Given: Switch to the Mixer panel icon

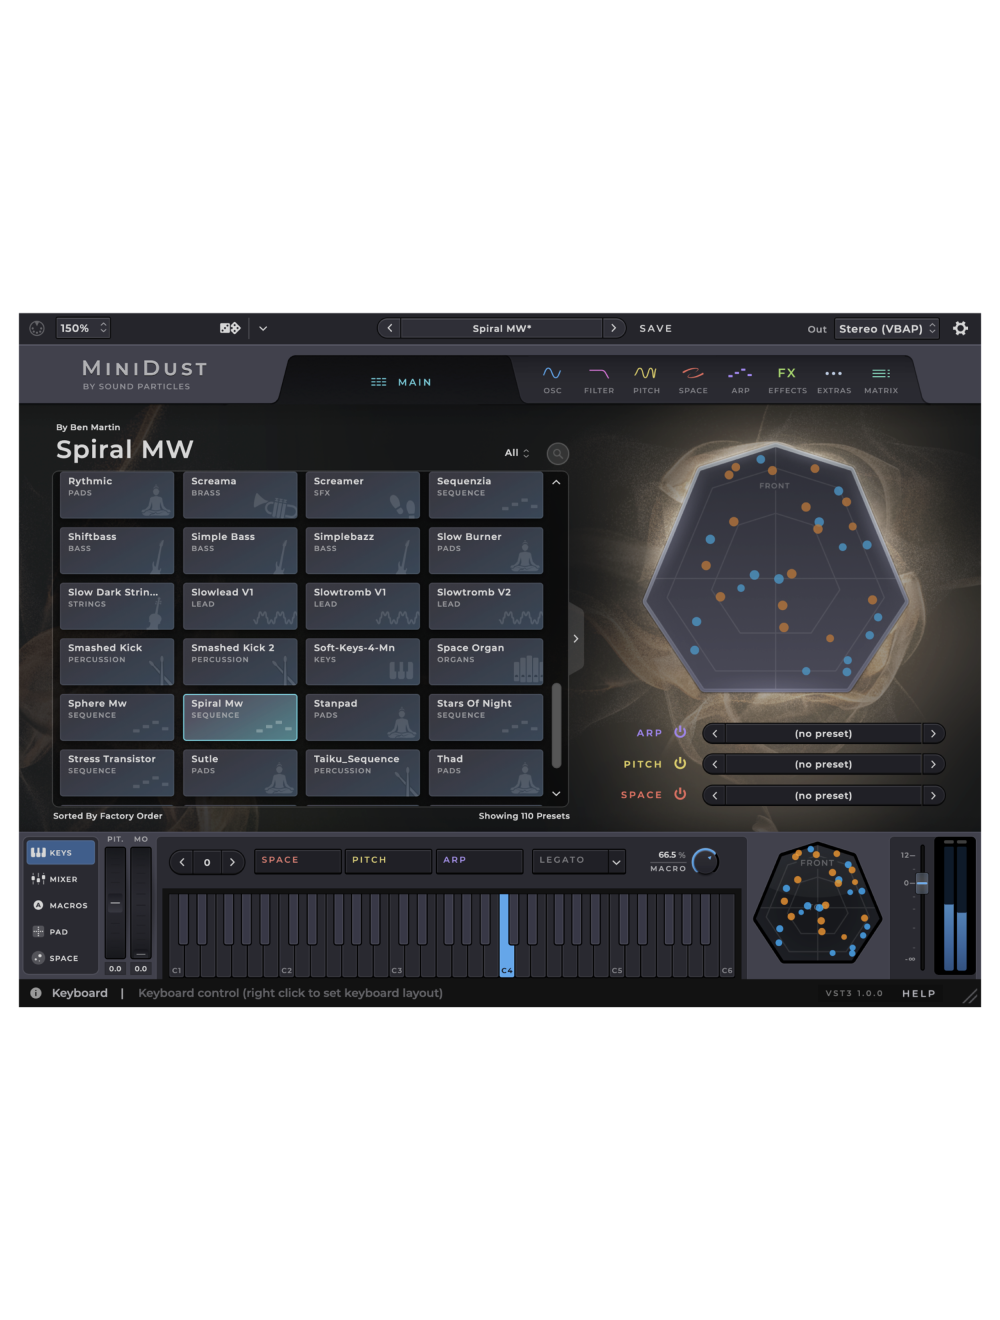Looking at the screenshot, I should [60, 879].
